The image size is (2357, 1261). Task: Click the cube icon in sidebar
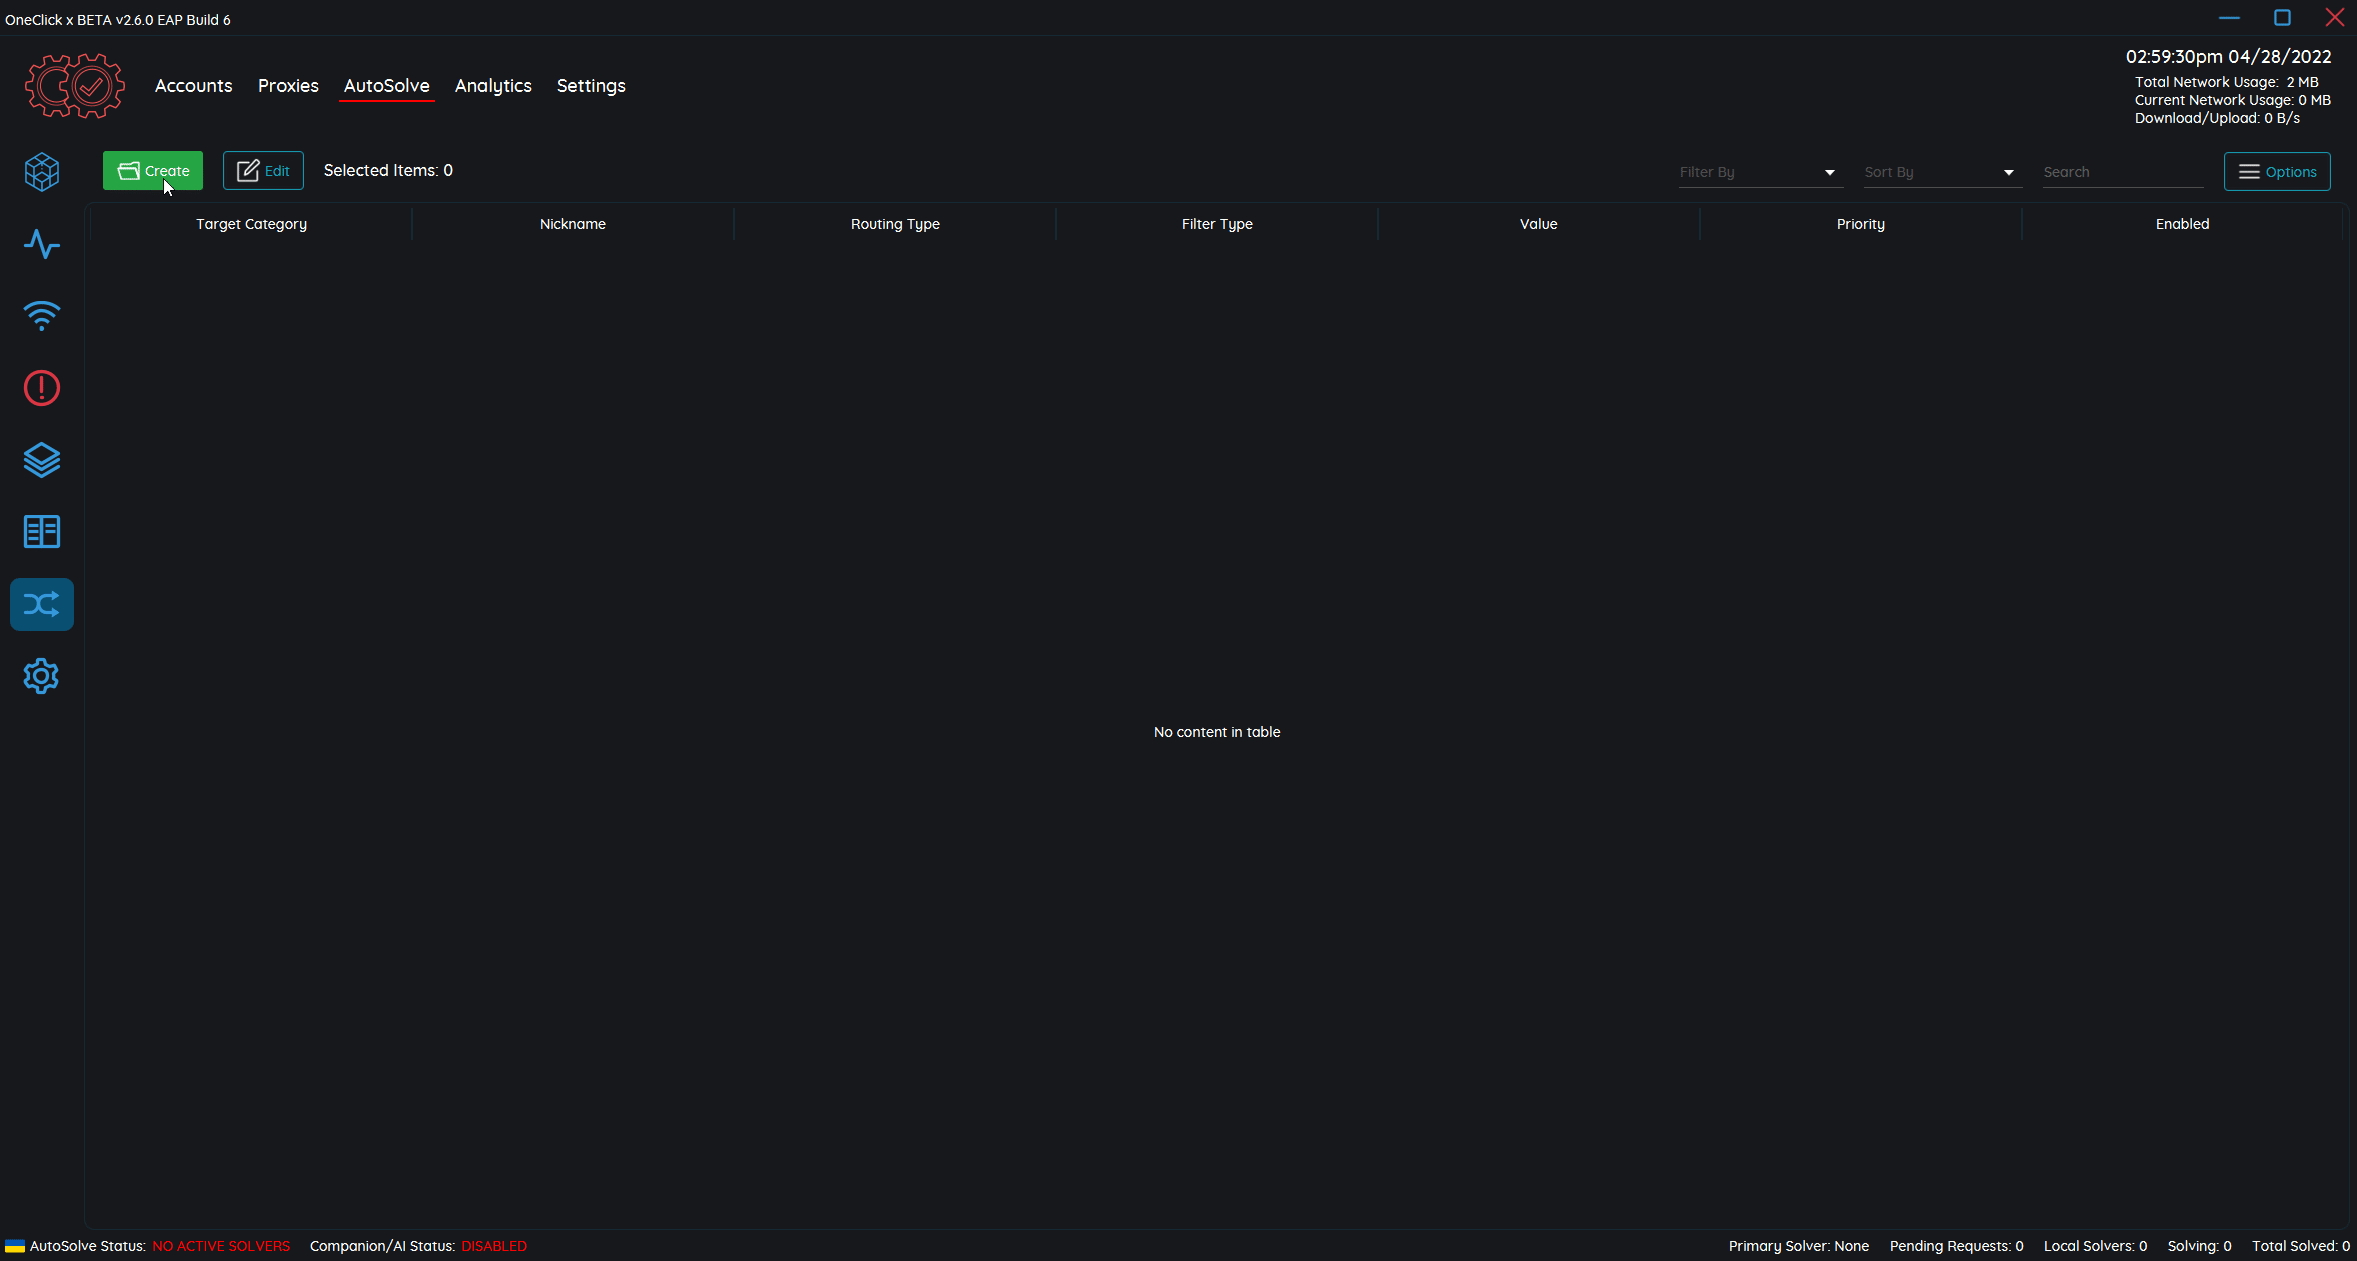tap(42, 172)
